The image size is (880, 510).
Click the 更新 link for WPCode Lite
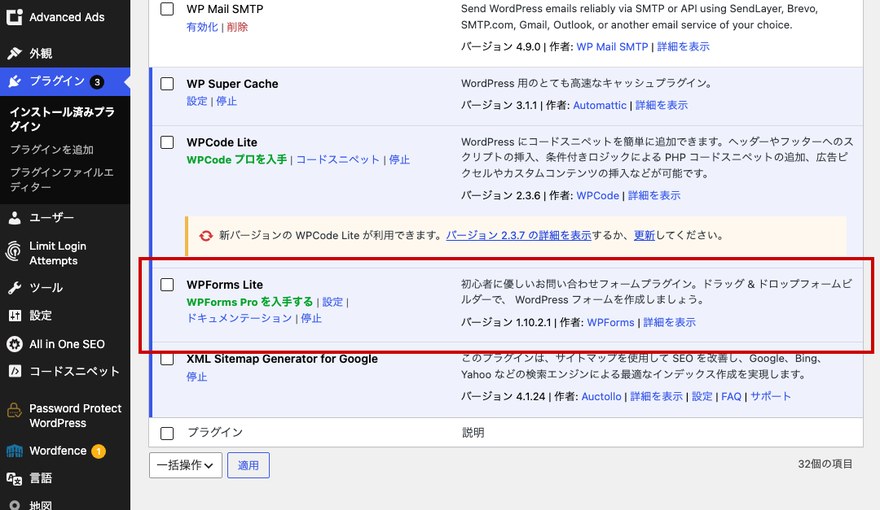(644, 236)
